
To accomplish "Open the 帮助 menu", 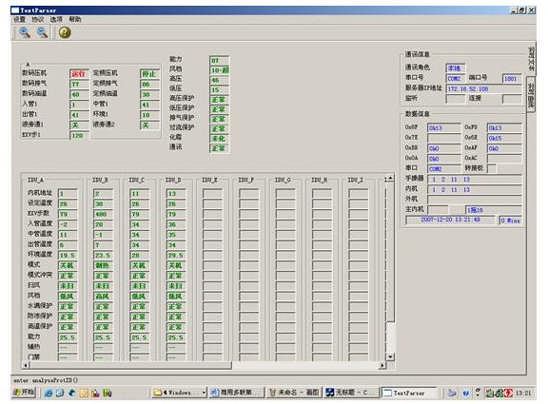I will pos(75,19).
